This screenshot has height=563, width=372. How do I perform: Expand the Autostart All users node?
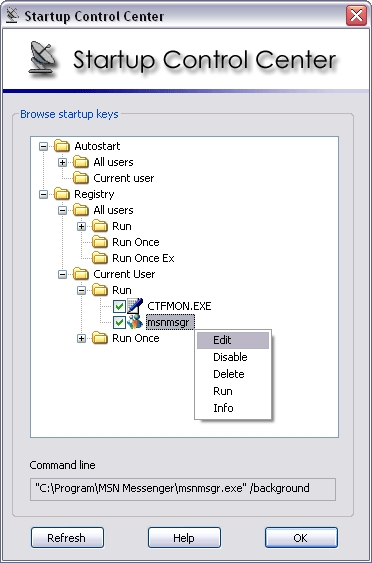[62, 162]
